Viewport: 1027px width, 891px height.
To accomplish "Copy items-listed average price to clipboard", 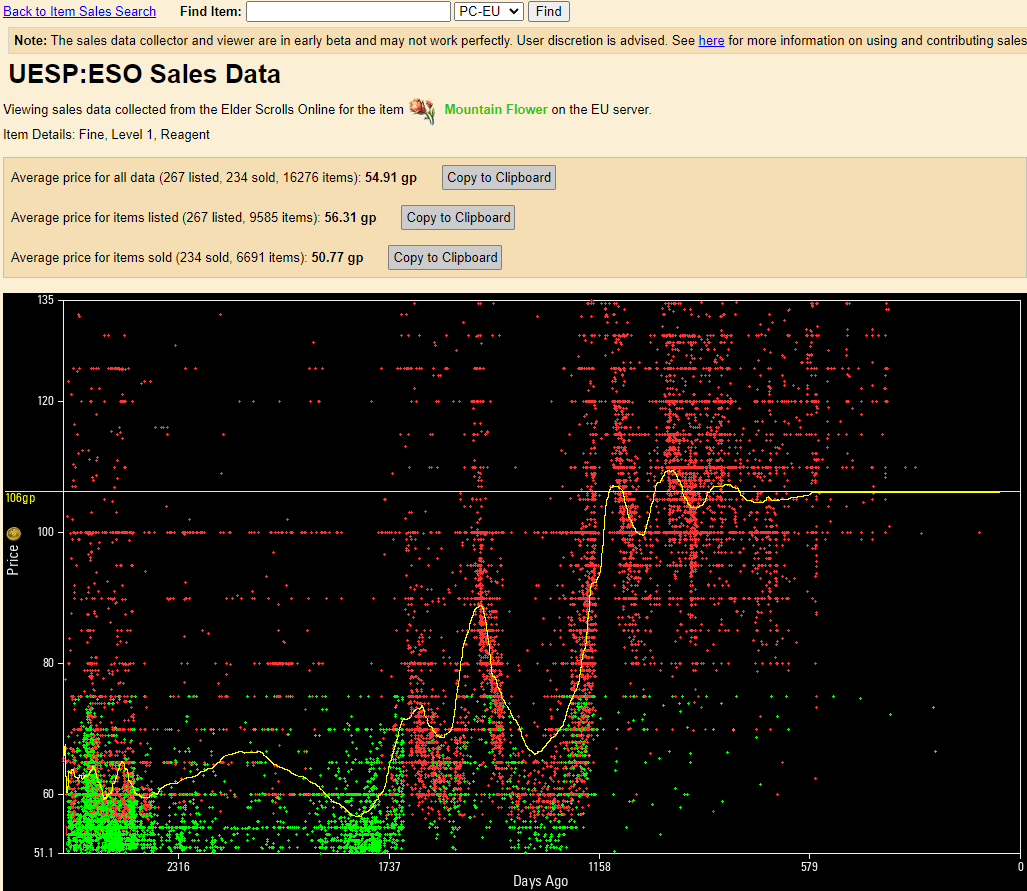I will tap(458, 218).
